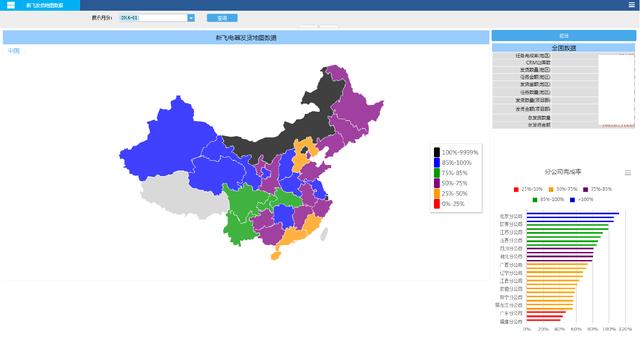Click the top blue bar for 北京分公司
The image size is (640, 361).
click(573, 213)
